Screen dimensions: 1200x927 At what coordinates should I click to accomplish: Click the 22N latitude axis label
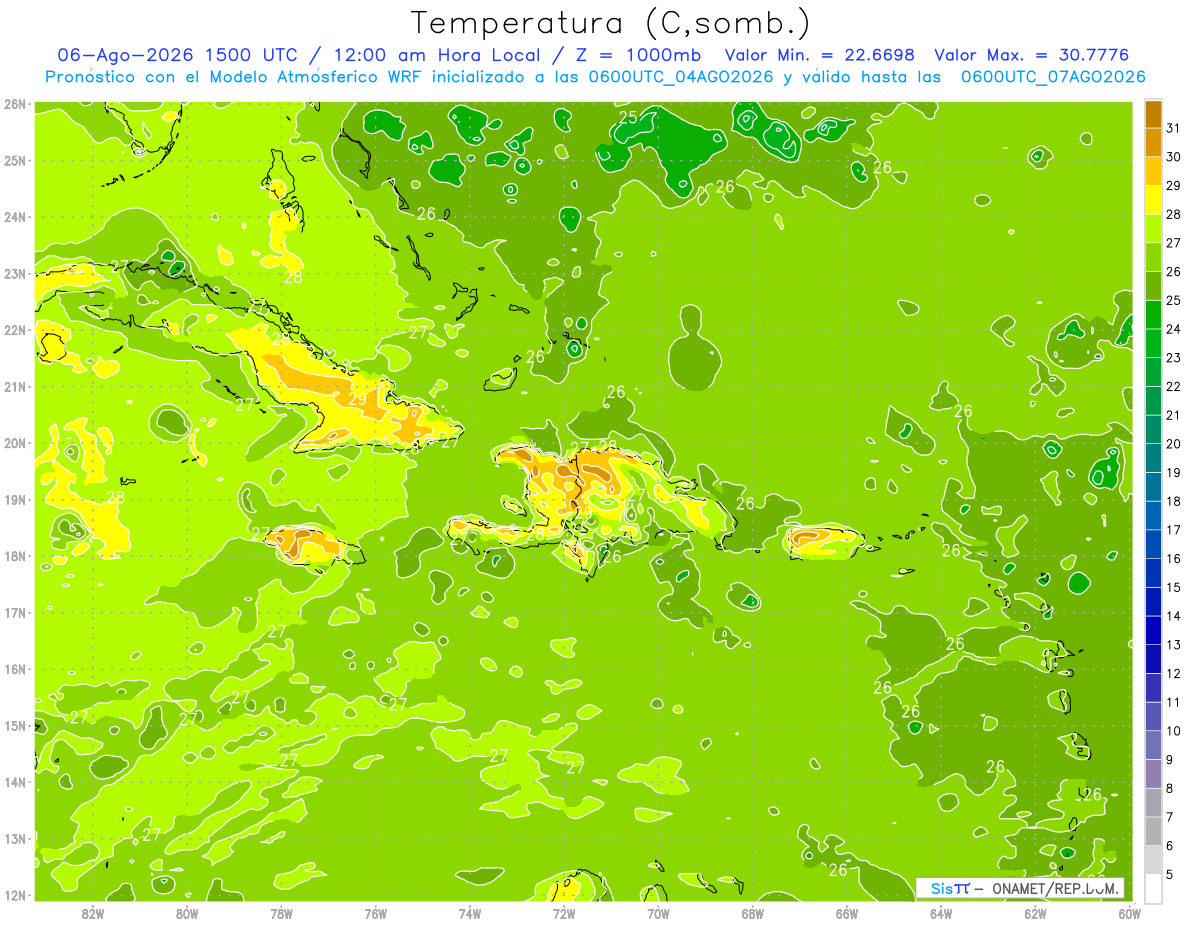pos(15,330)
